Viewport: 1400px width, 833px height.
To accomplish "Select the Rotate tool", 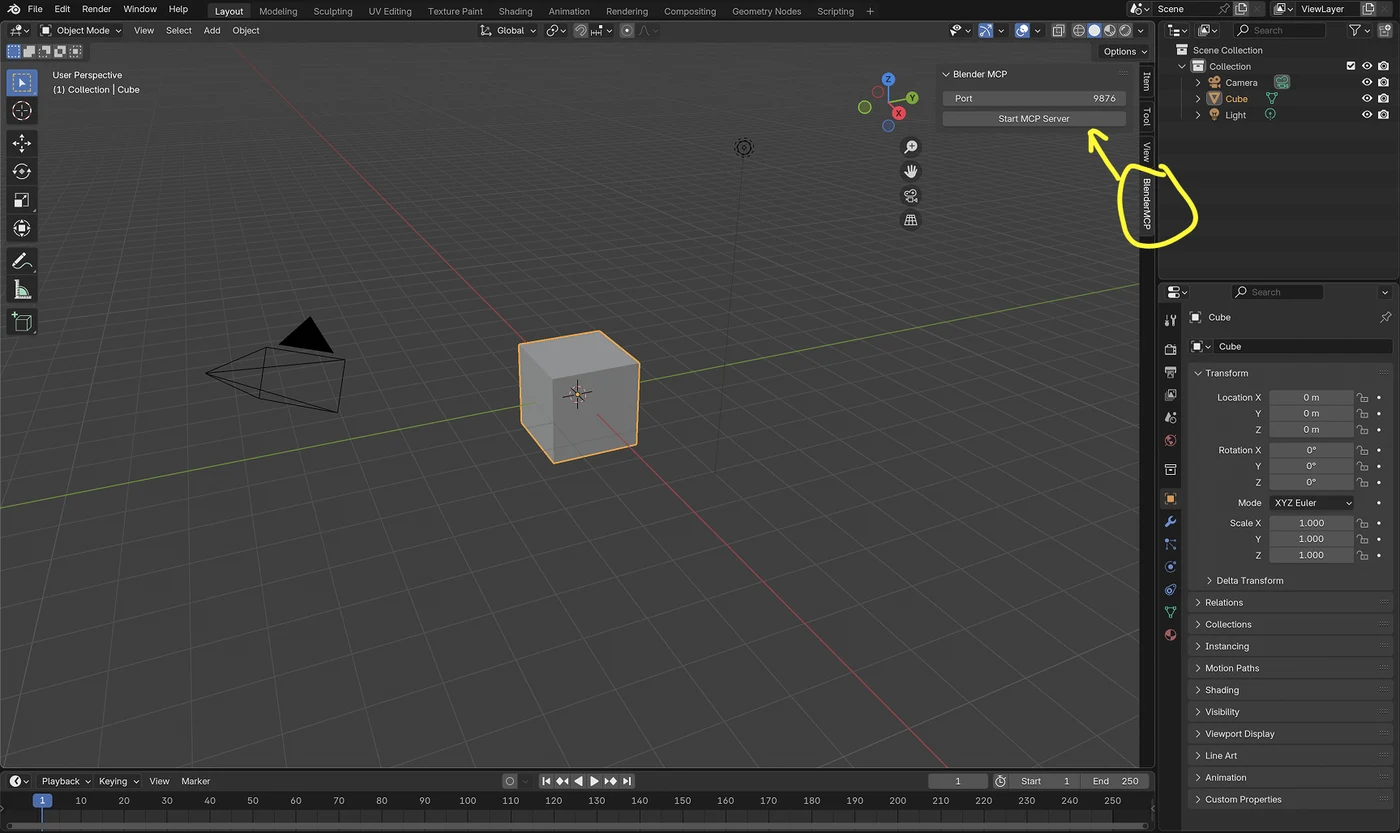I will click(21, 172).
